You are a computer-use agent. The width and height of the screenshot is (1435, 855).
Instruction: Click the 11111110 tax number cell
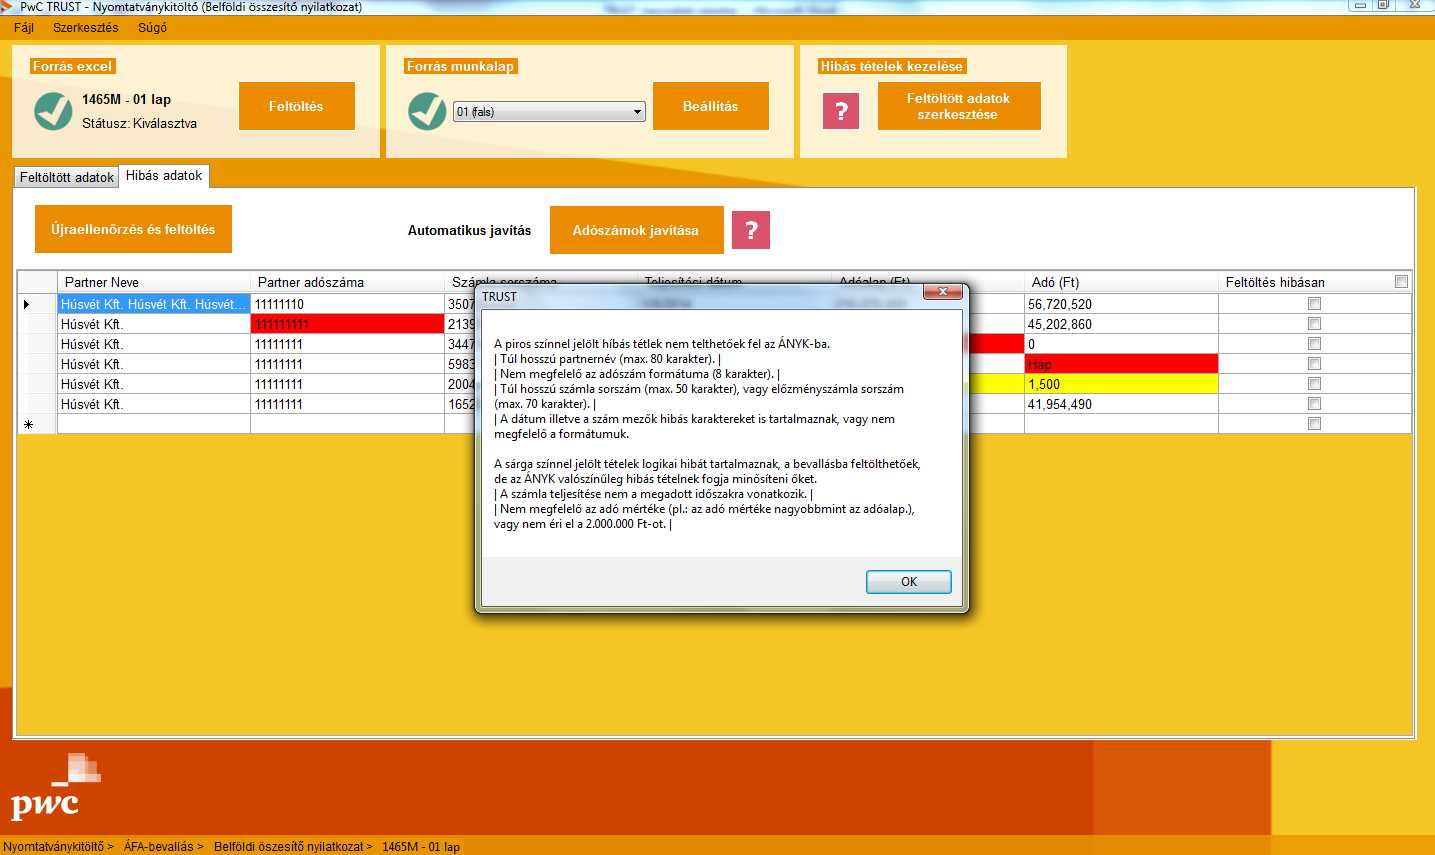tap(347, 304)
